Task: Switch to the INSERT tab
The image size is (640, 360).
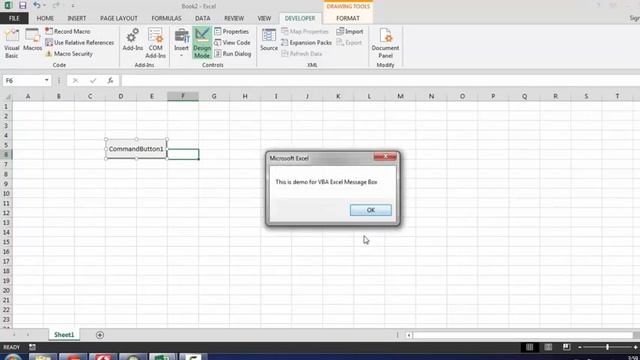Action: pos(77,18)
